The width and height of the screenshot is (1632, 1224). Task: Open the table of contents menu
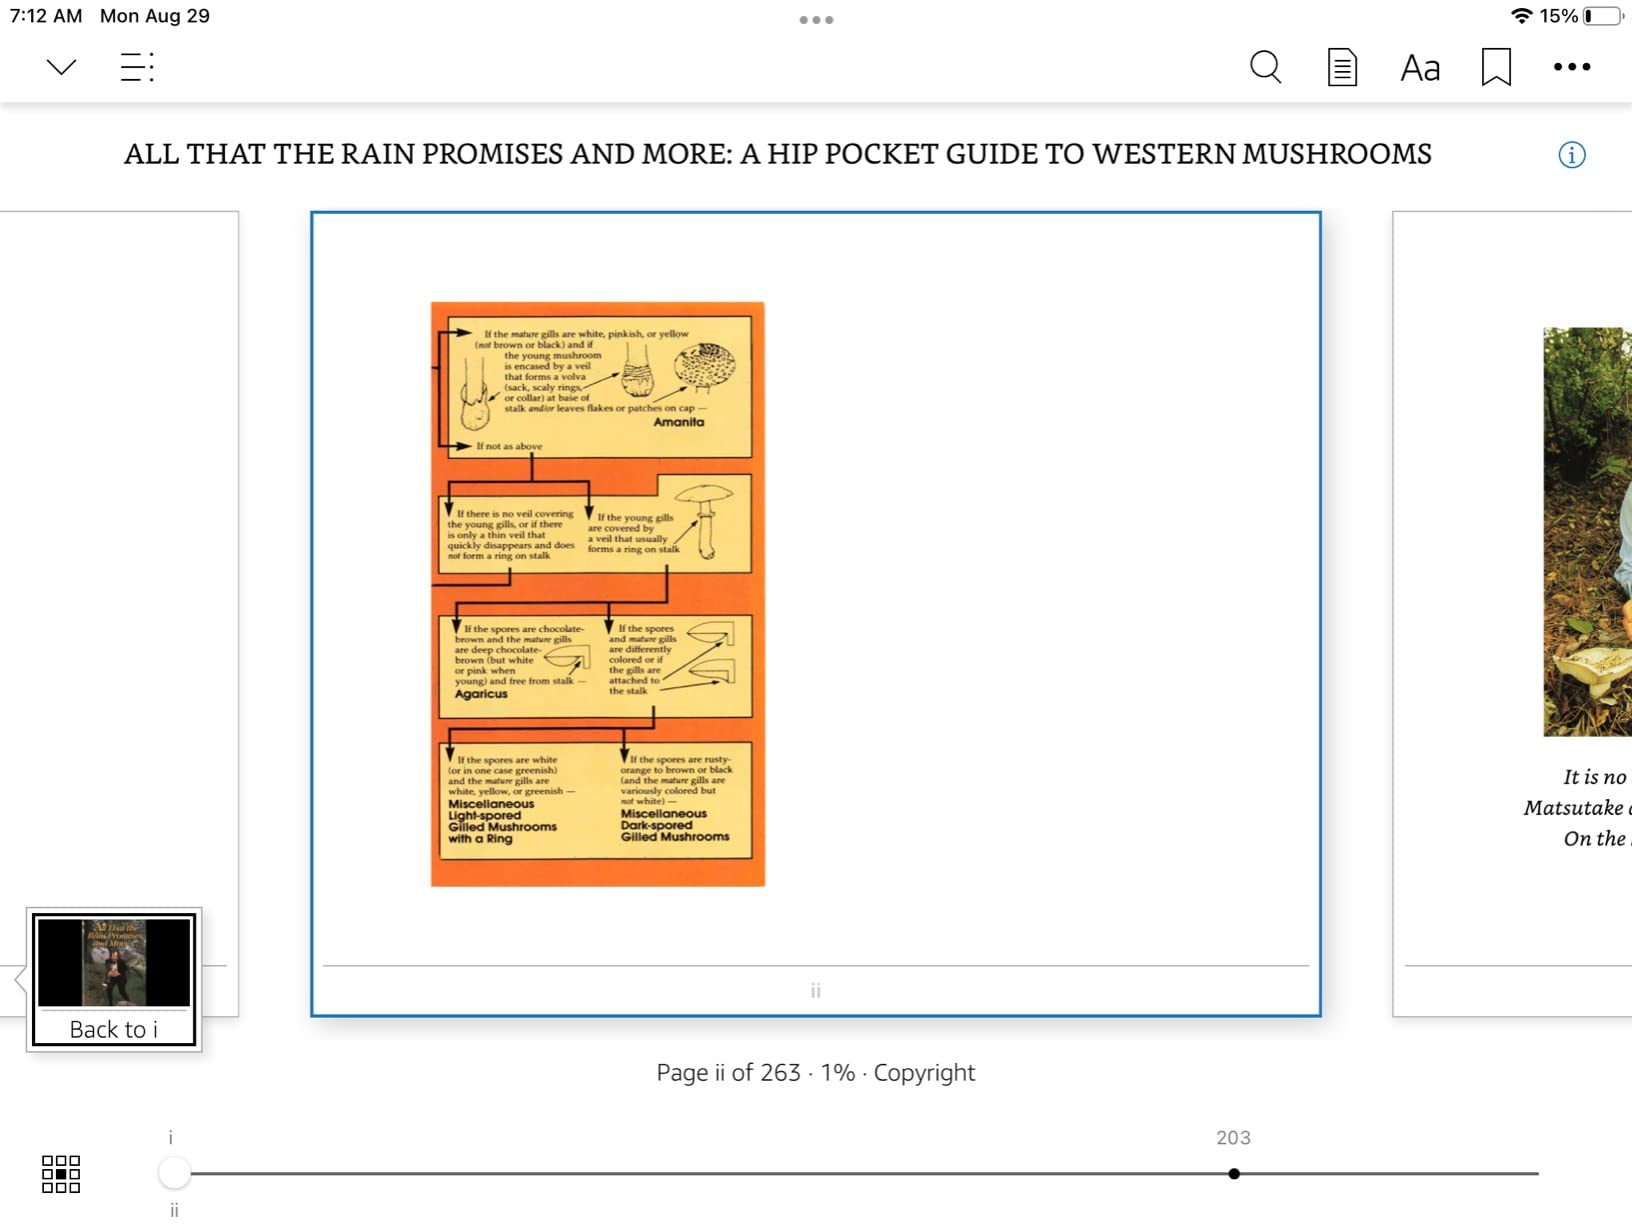[x=137, y=67]
